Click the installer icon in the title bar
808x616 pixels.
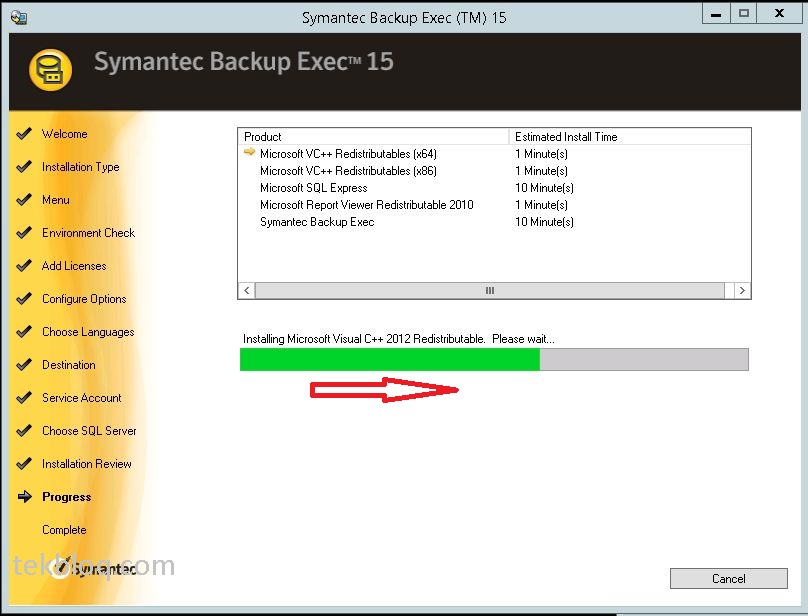click(19, 18)
